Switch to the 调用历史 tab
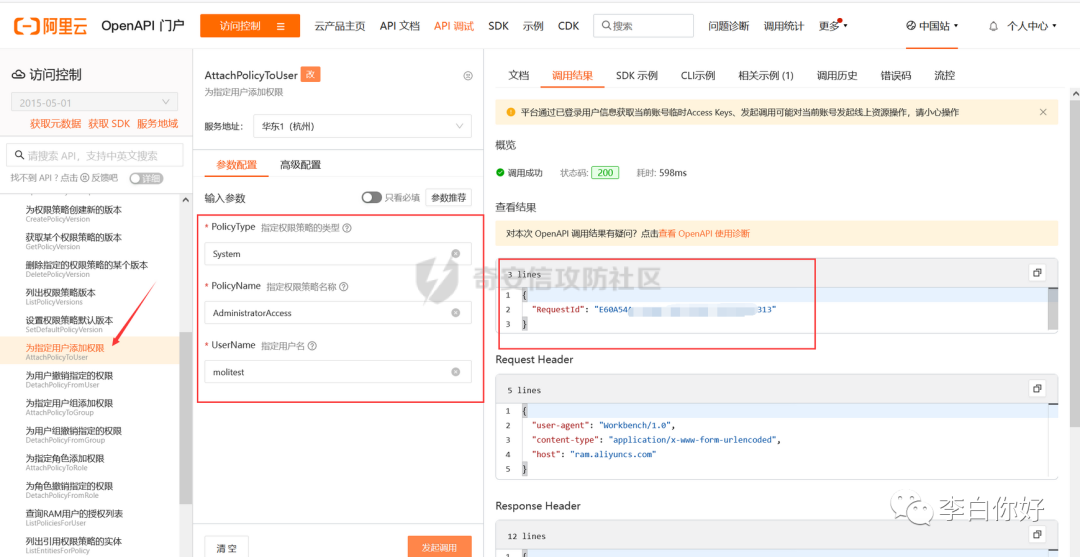The image size is (1080, 557). point(837,75)
